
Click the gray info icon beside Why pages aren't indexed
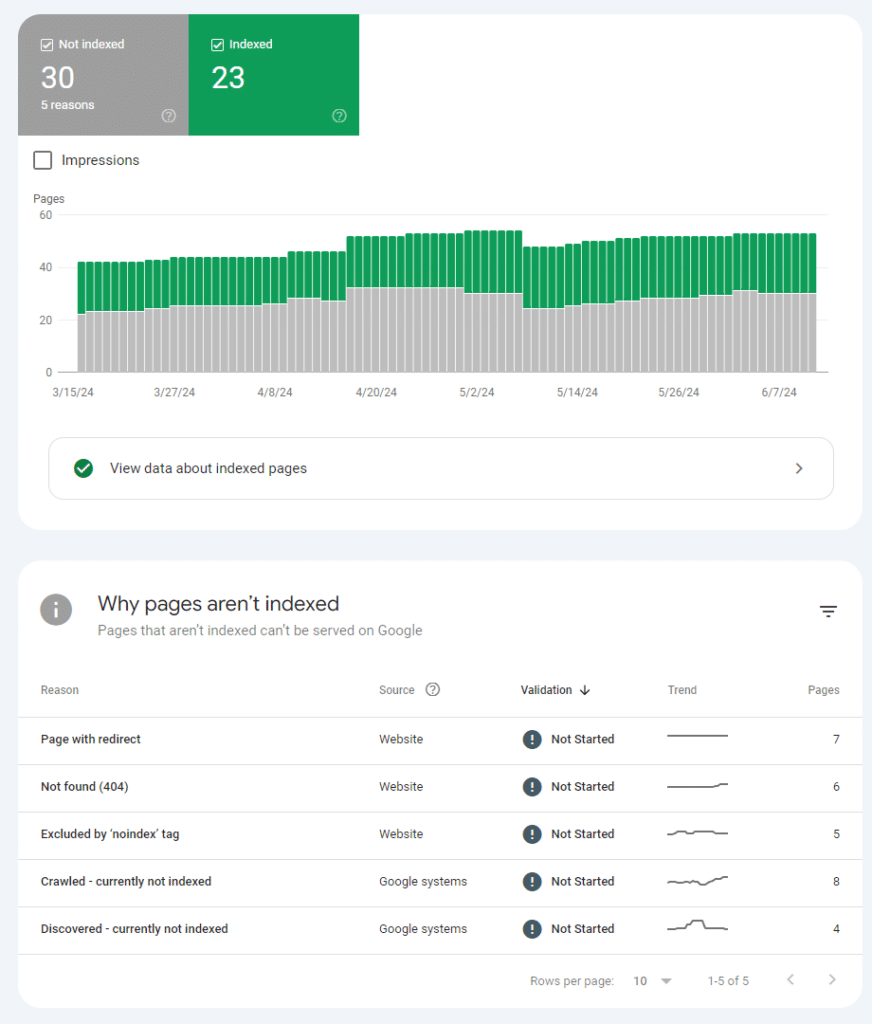pos(56,609)
